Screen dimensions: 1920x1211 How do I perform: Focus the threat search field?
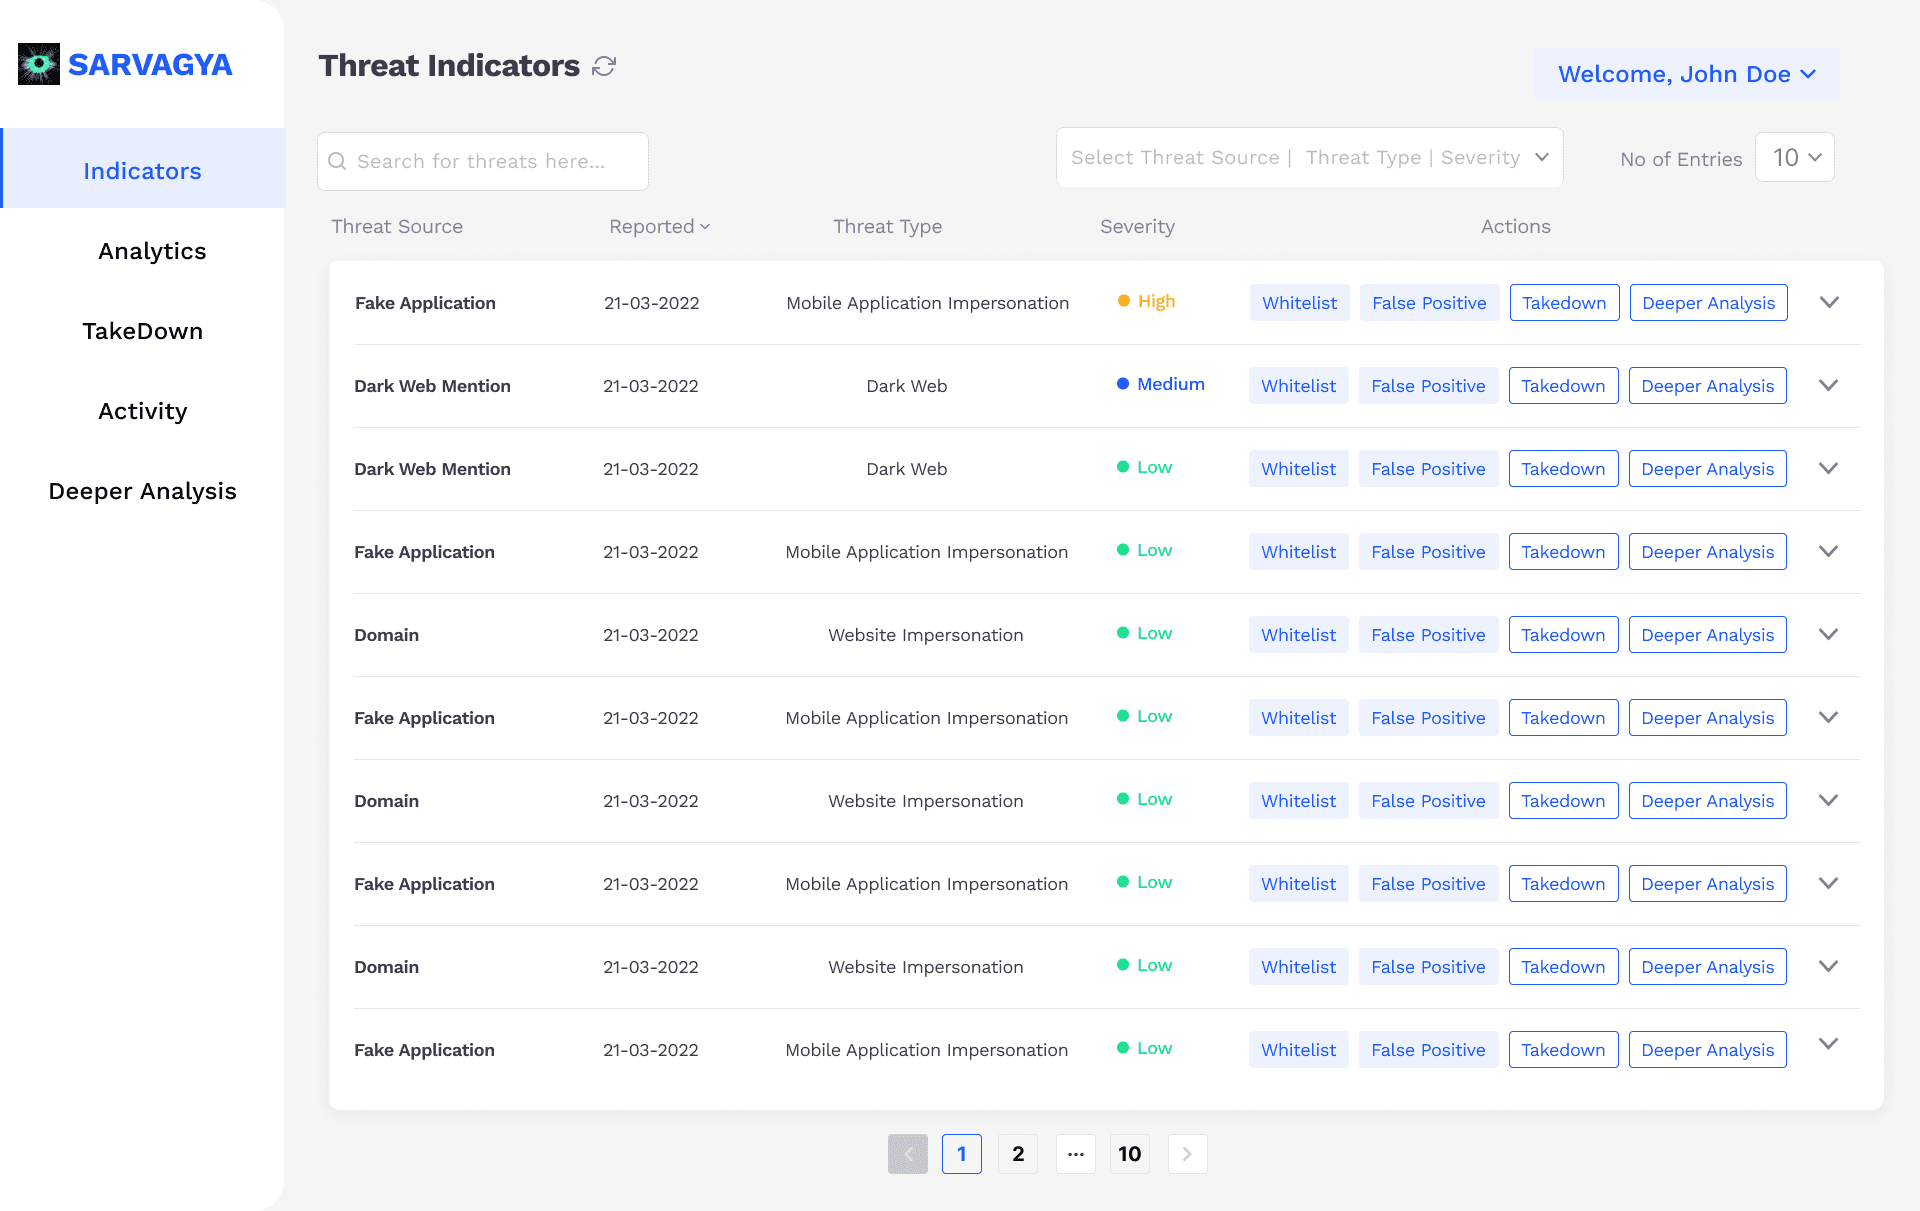point(483,161)
